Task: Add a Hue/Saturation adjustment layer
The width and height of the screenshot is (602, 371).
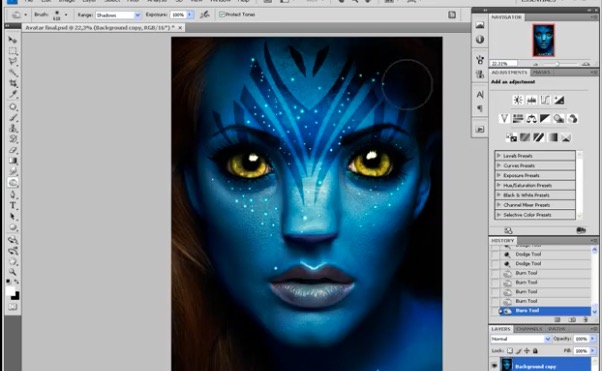Action: click(x=518, y=119)
